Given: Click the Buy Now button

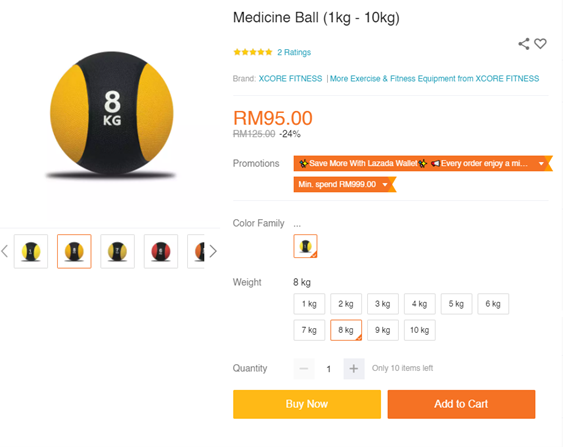Looking at the screenshot, I should 307,404.
